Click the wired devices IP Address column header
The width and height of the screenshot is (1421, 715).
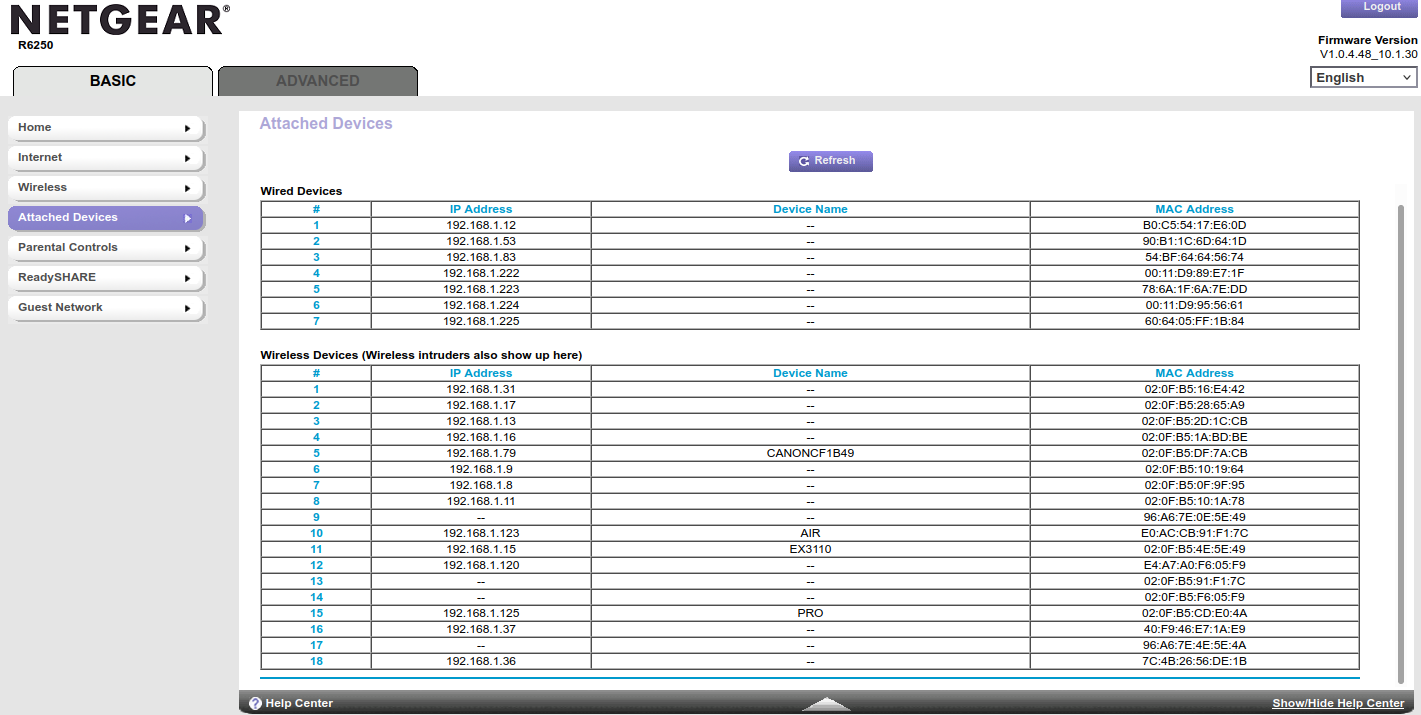480,209
